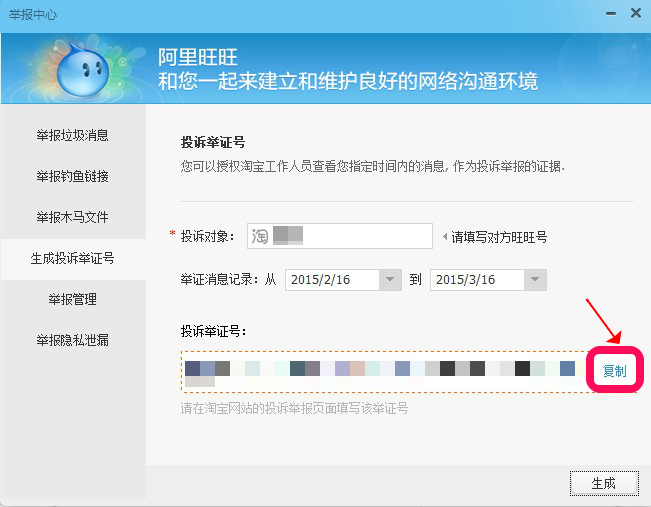Click the 投诉对象 input field
This screenshot has height=507, width=651.
tap(340, 236)
